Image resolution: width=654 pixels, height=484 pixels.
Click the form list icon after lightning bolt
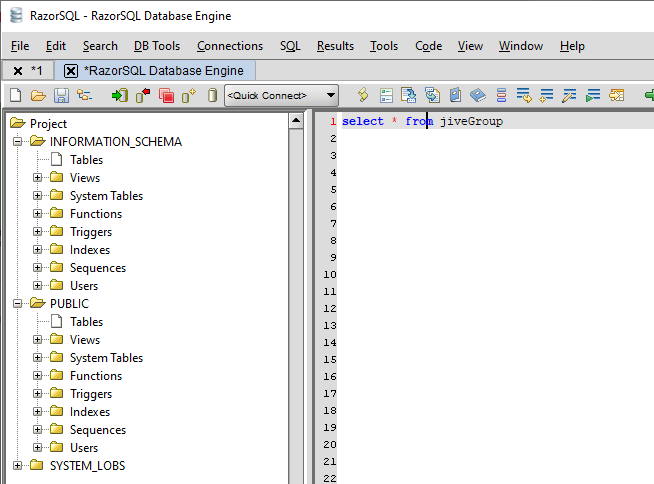tap(387, 96)
